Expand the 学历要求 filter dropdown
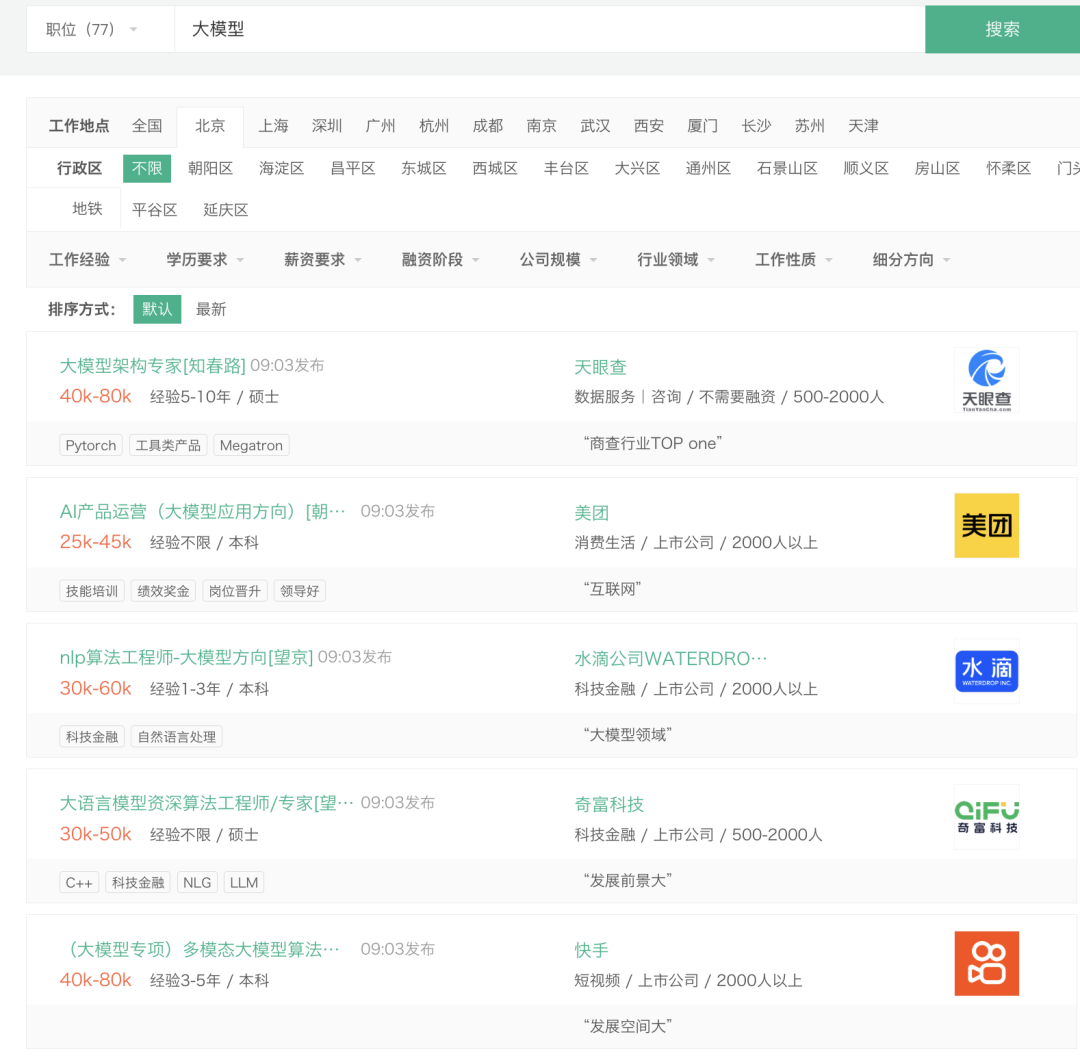The width and height of the screenshot is (1080, 1058). [x=205, y=260]
